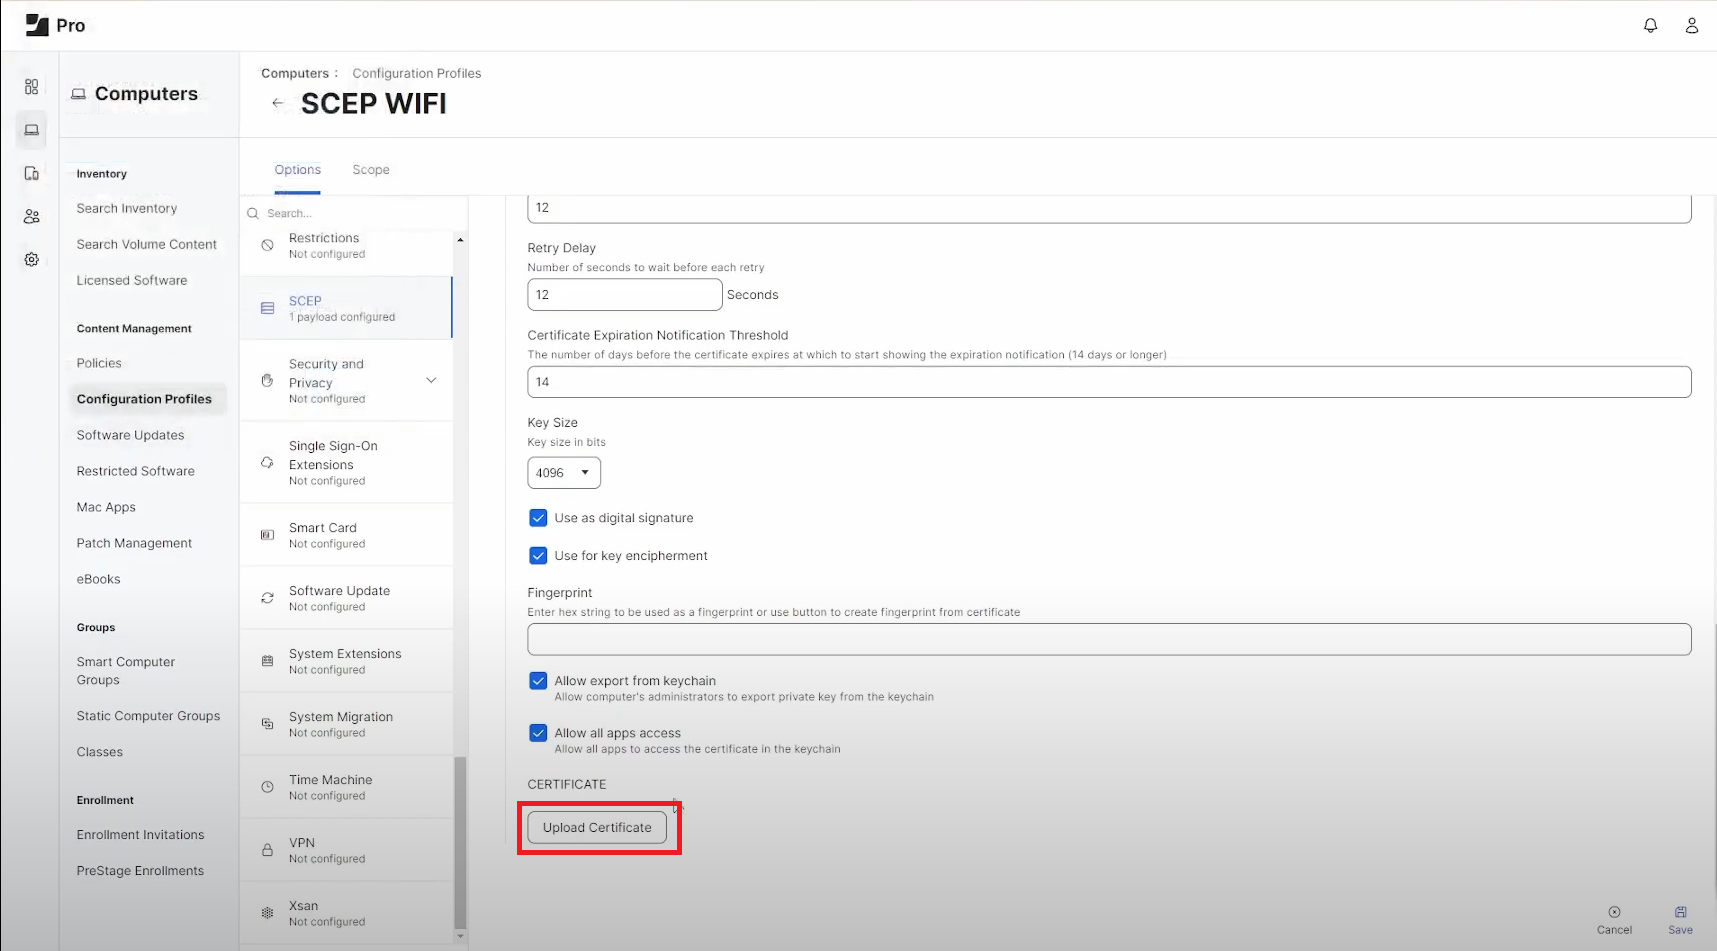Open the Key Size dropdown
The height and width of the screenshot is (951, 1717).
pos(563,472)
